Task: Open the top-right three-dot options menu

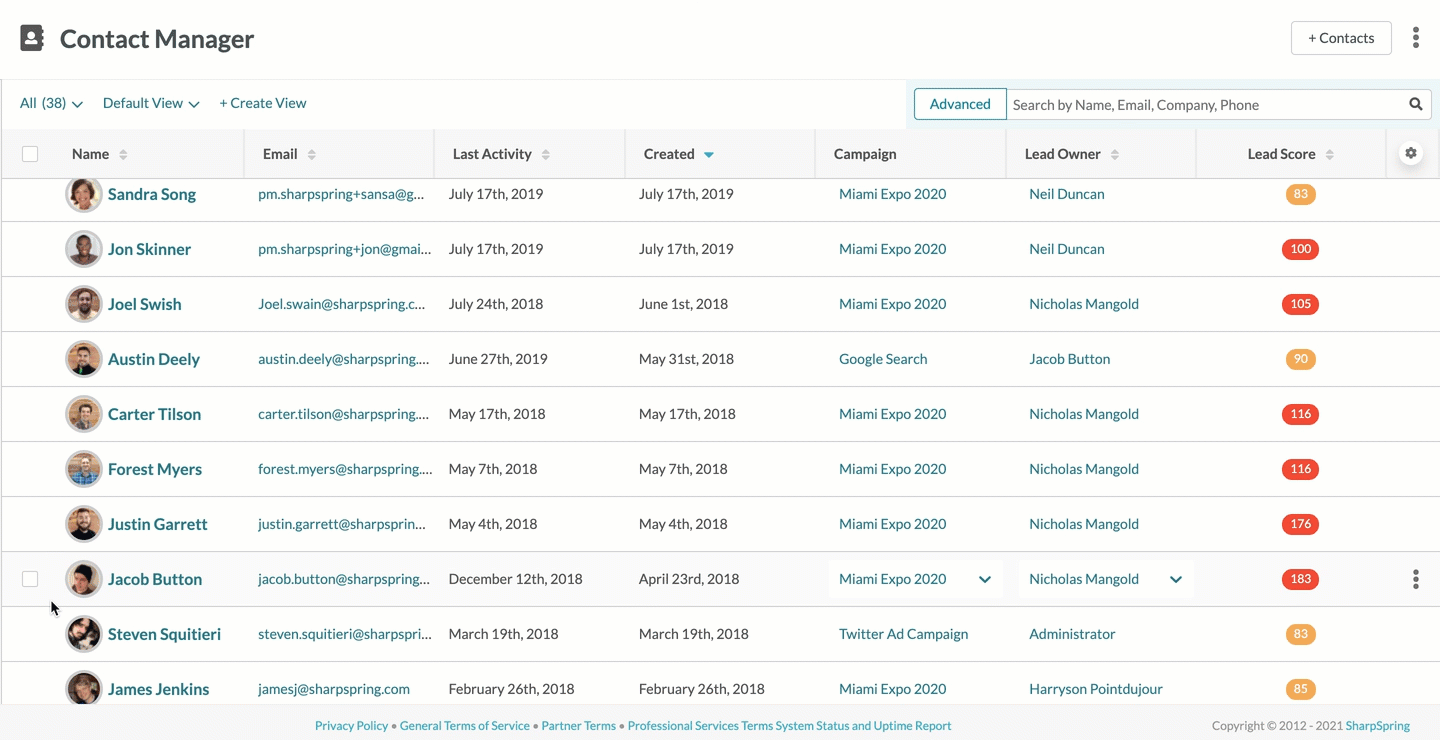Action: point(1415,38)
